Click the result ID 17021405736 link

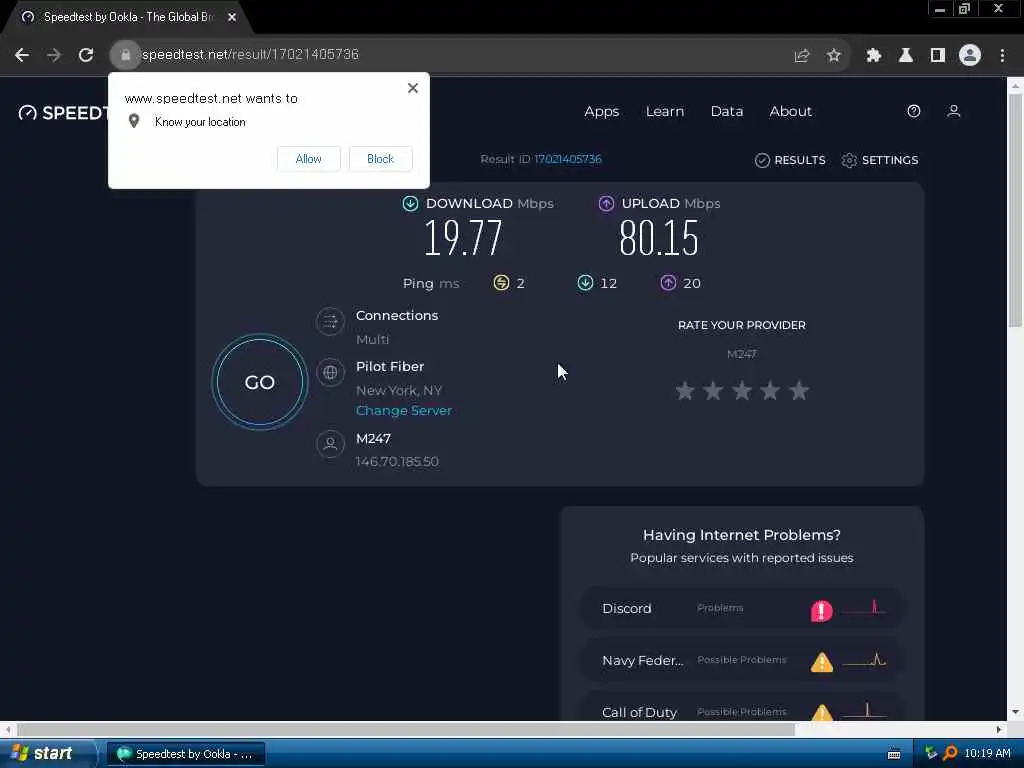(x=568, y=159)
